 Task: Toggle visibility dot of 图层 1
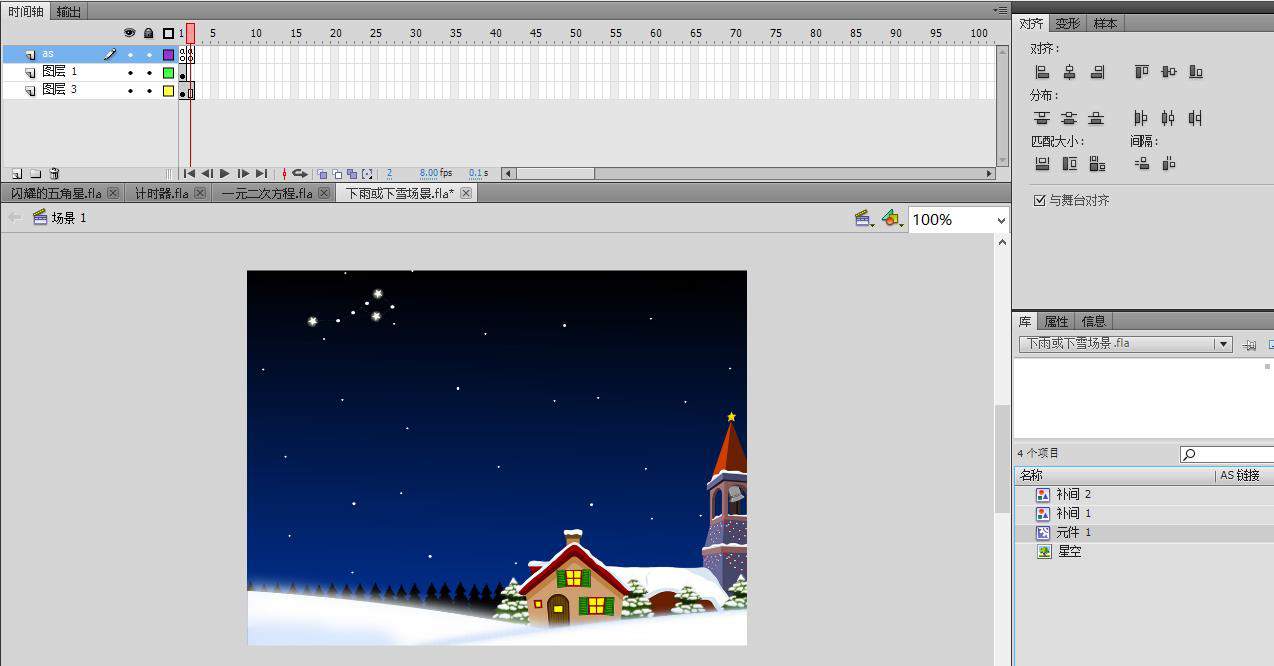[130, 73]
